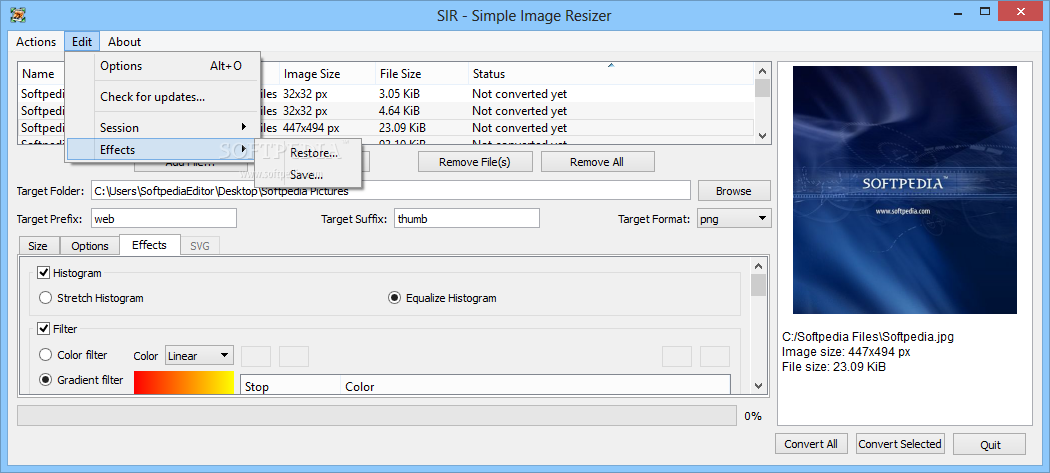Focus the Target Prefix field

(164, 218)
